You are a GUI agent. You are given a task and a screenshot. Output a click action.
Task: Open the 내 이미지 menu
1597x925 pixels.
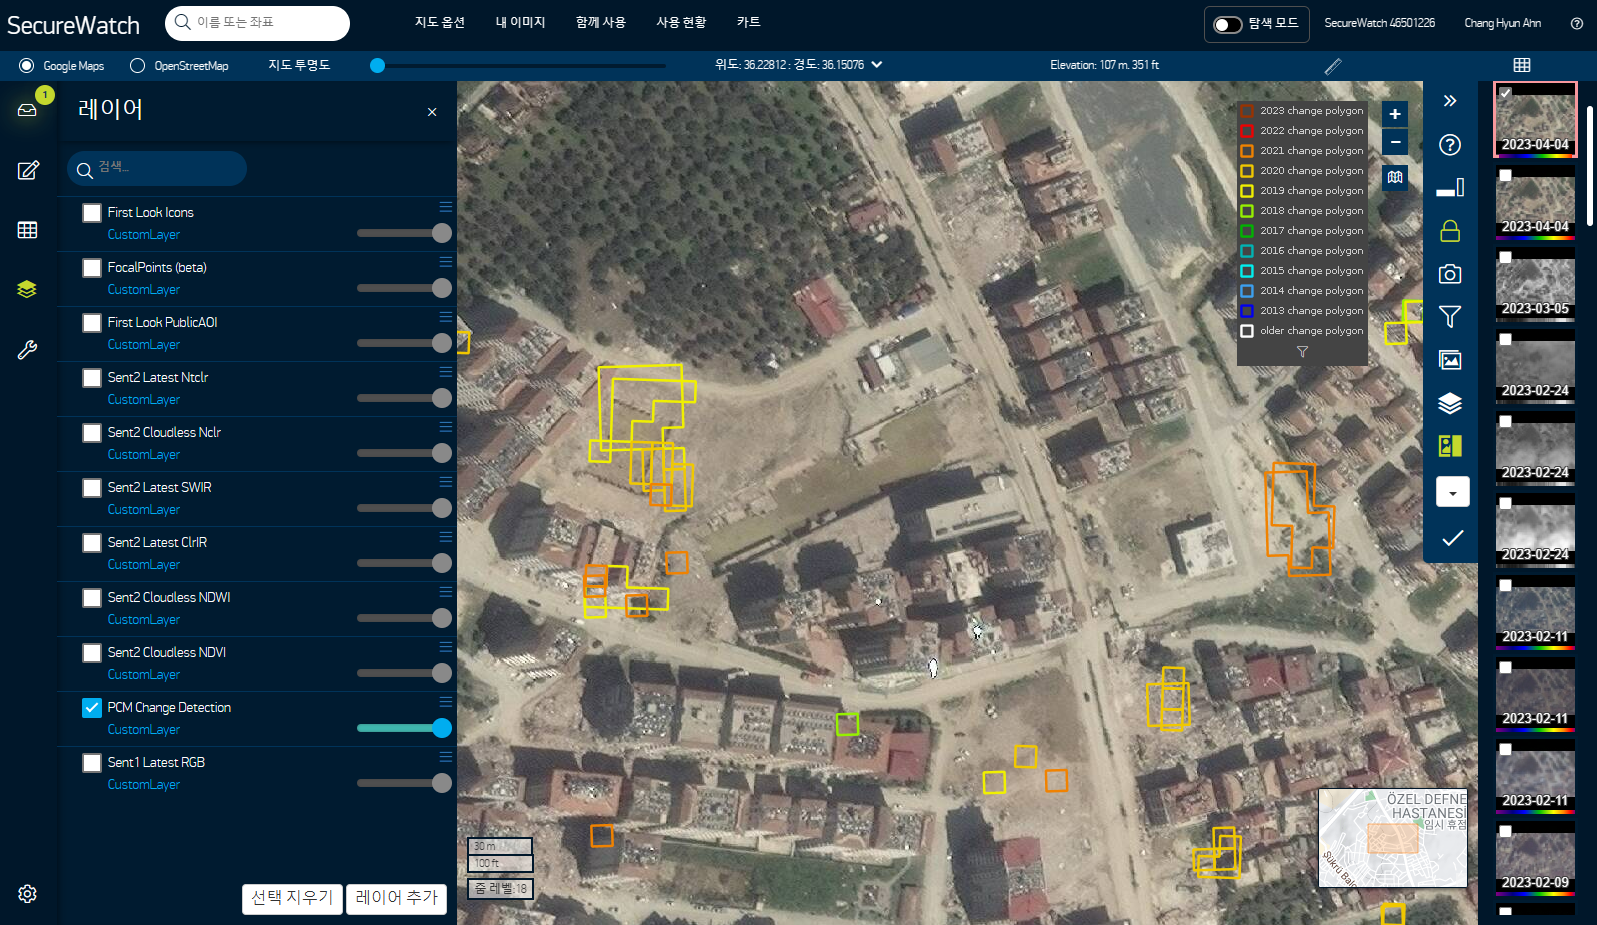click(520, 22)
